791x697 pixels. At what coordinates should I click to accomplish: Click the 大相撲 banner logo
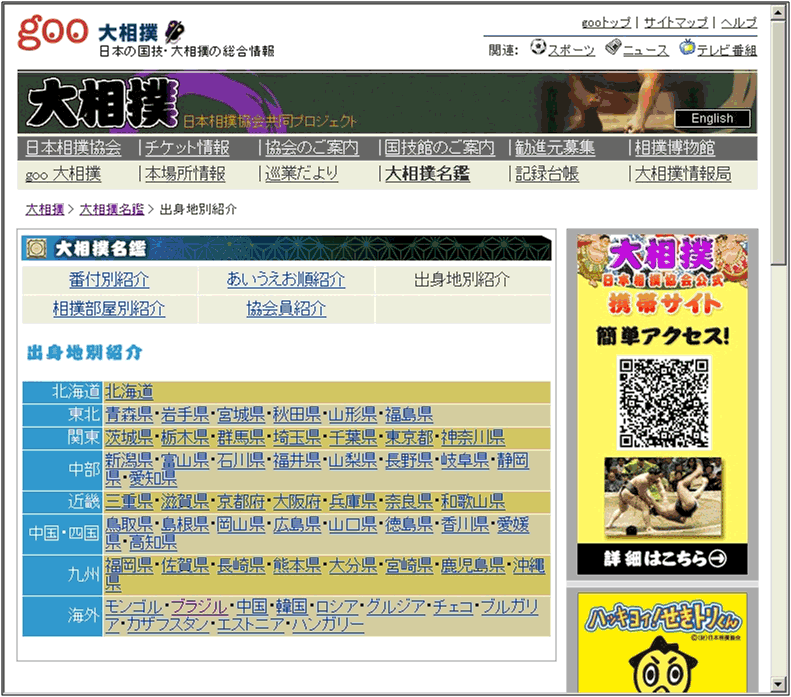click(101, 103)
